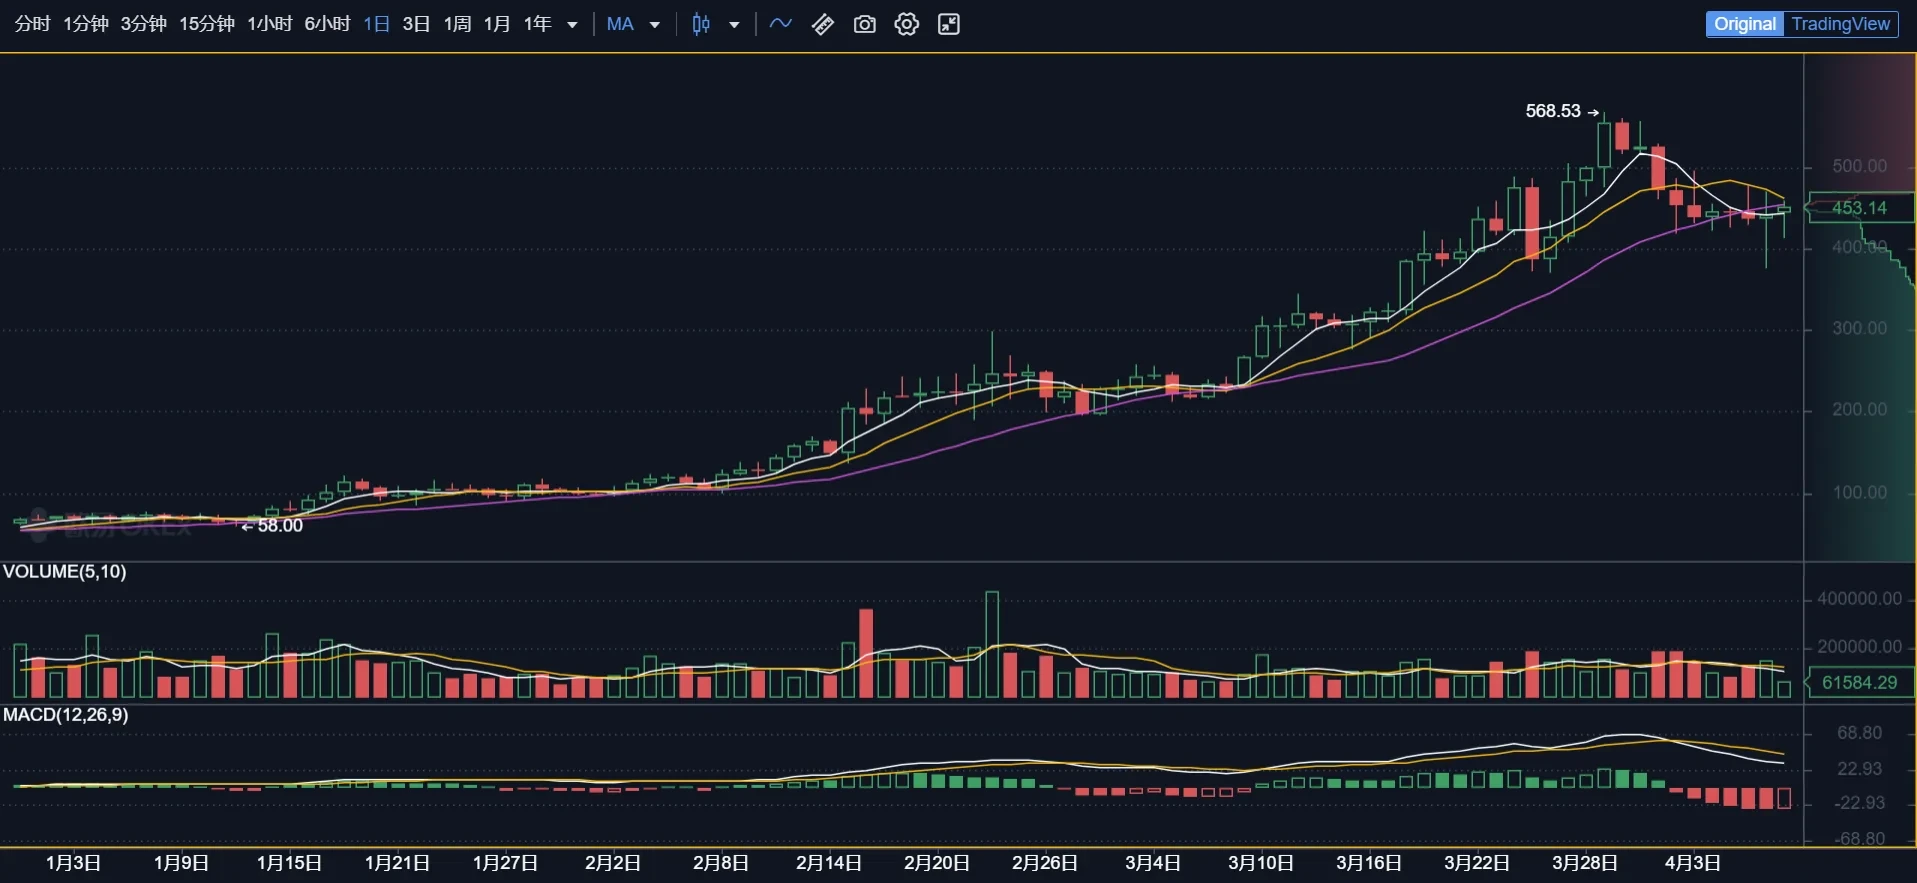Click the 453.14 current price label
1917x883 pixels.
tap(1858, 208)
